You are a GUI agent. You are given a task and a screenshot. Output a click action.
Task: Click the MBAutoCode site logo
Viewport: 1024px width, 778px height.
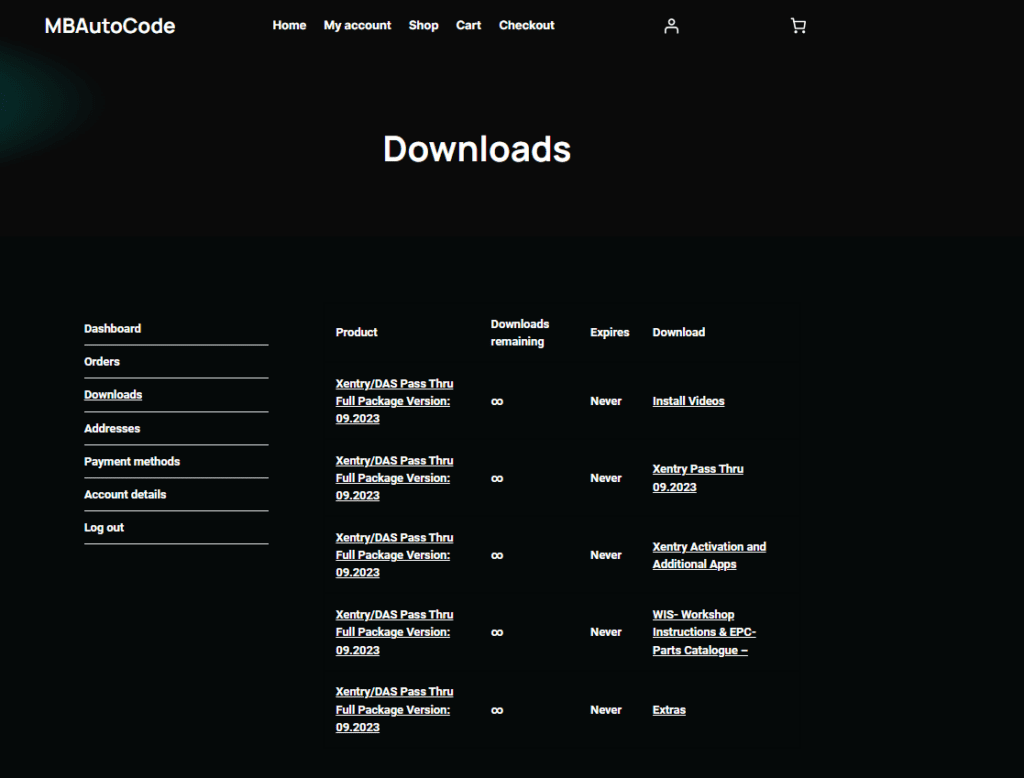pyautogui.click(x=110, y=26)
